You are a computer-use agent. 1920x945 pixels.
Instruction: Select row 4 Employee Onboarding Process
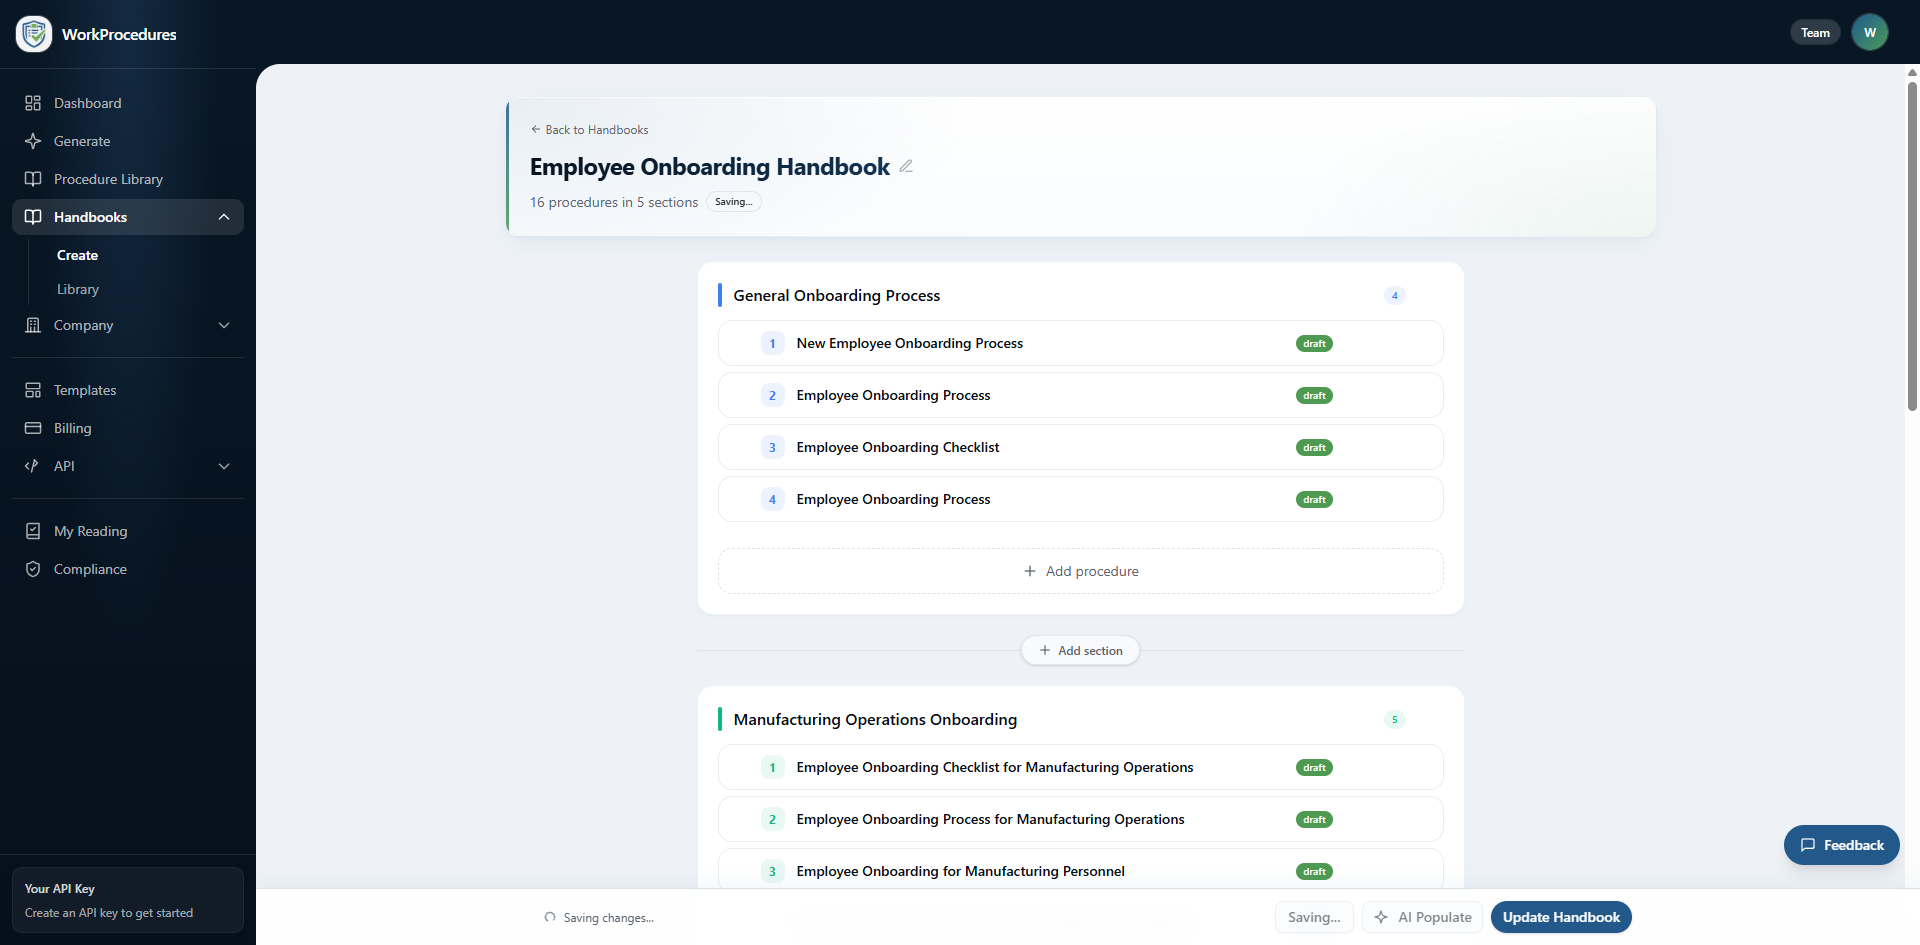pos(1081,499)
